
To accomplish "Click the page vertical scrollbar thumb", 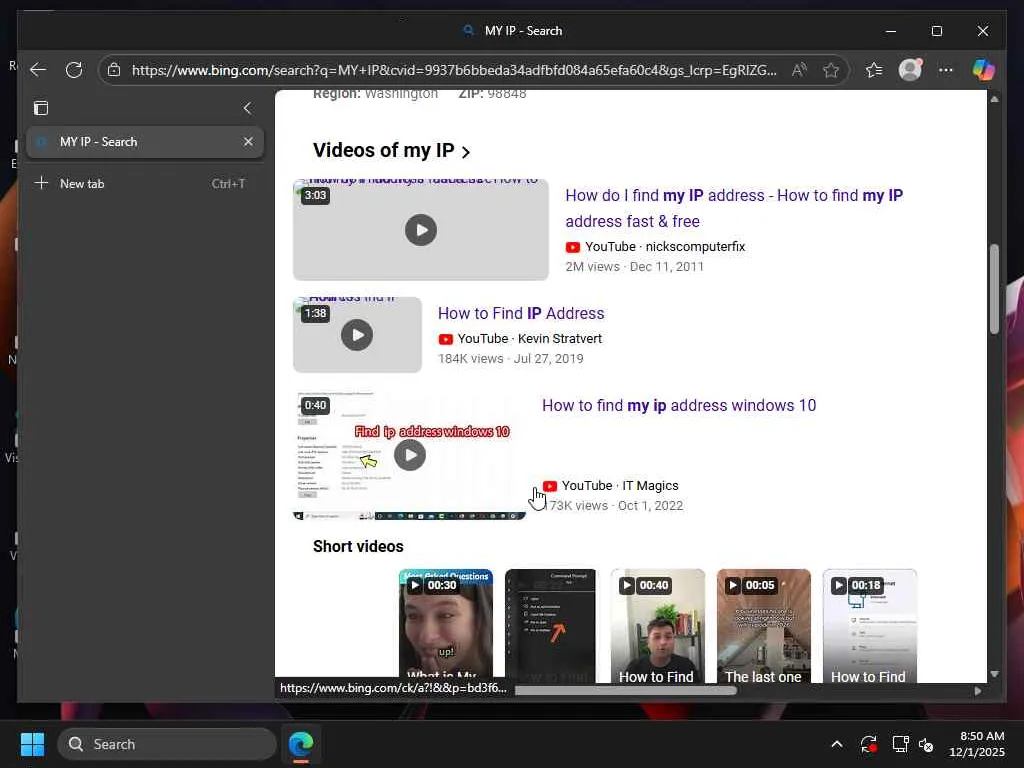I will [x=994, y=289].
